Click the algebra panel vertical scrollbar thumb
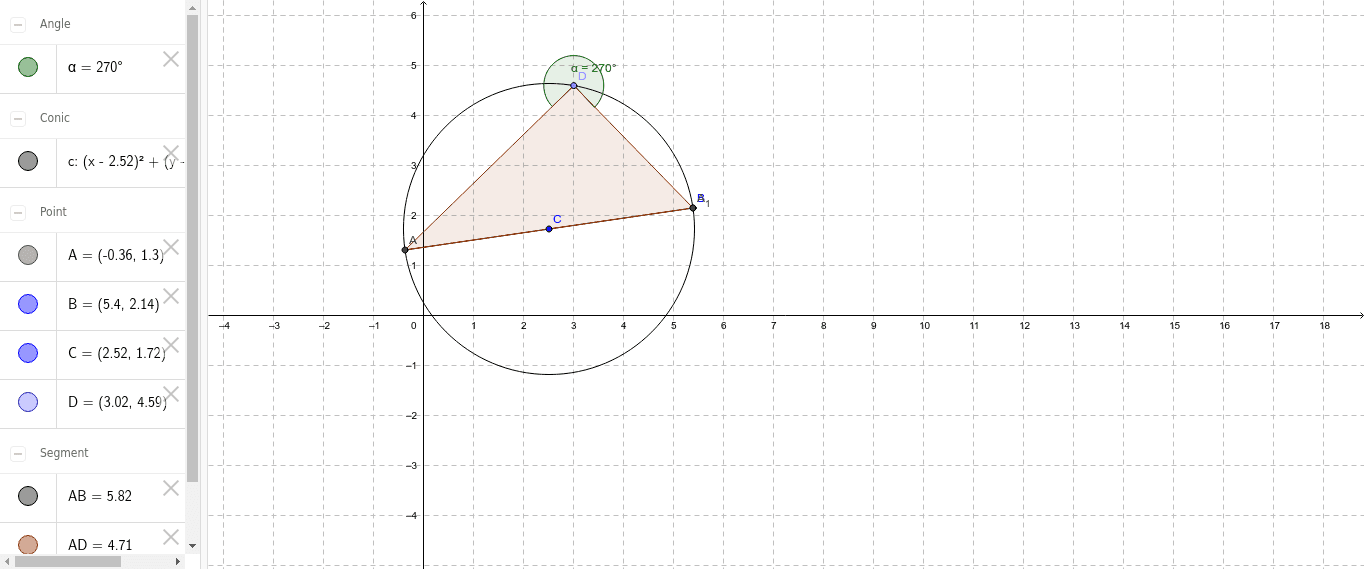 click(x=192, y=248)
